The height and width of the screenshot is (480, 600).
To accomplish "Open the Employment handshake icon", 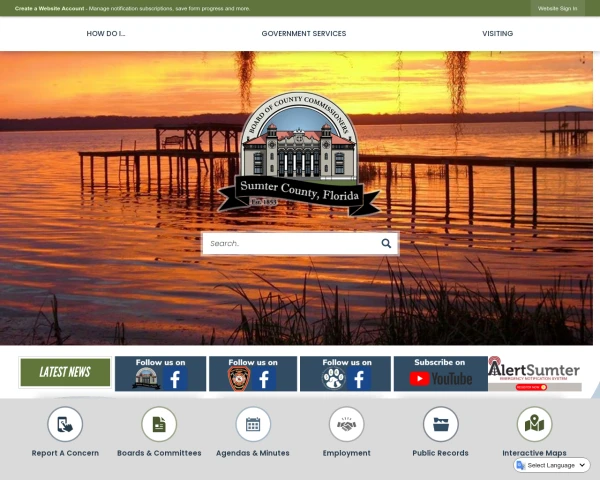I will 347,424.
